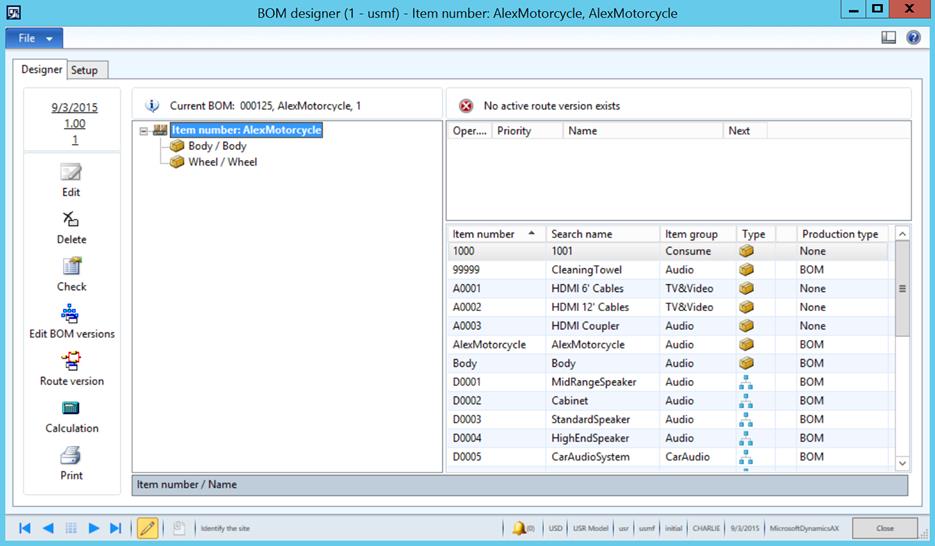Image resolution: width=935 pixels, height=546 pixels.
Task: Click the Close button
Action: (x=885, y=528)
